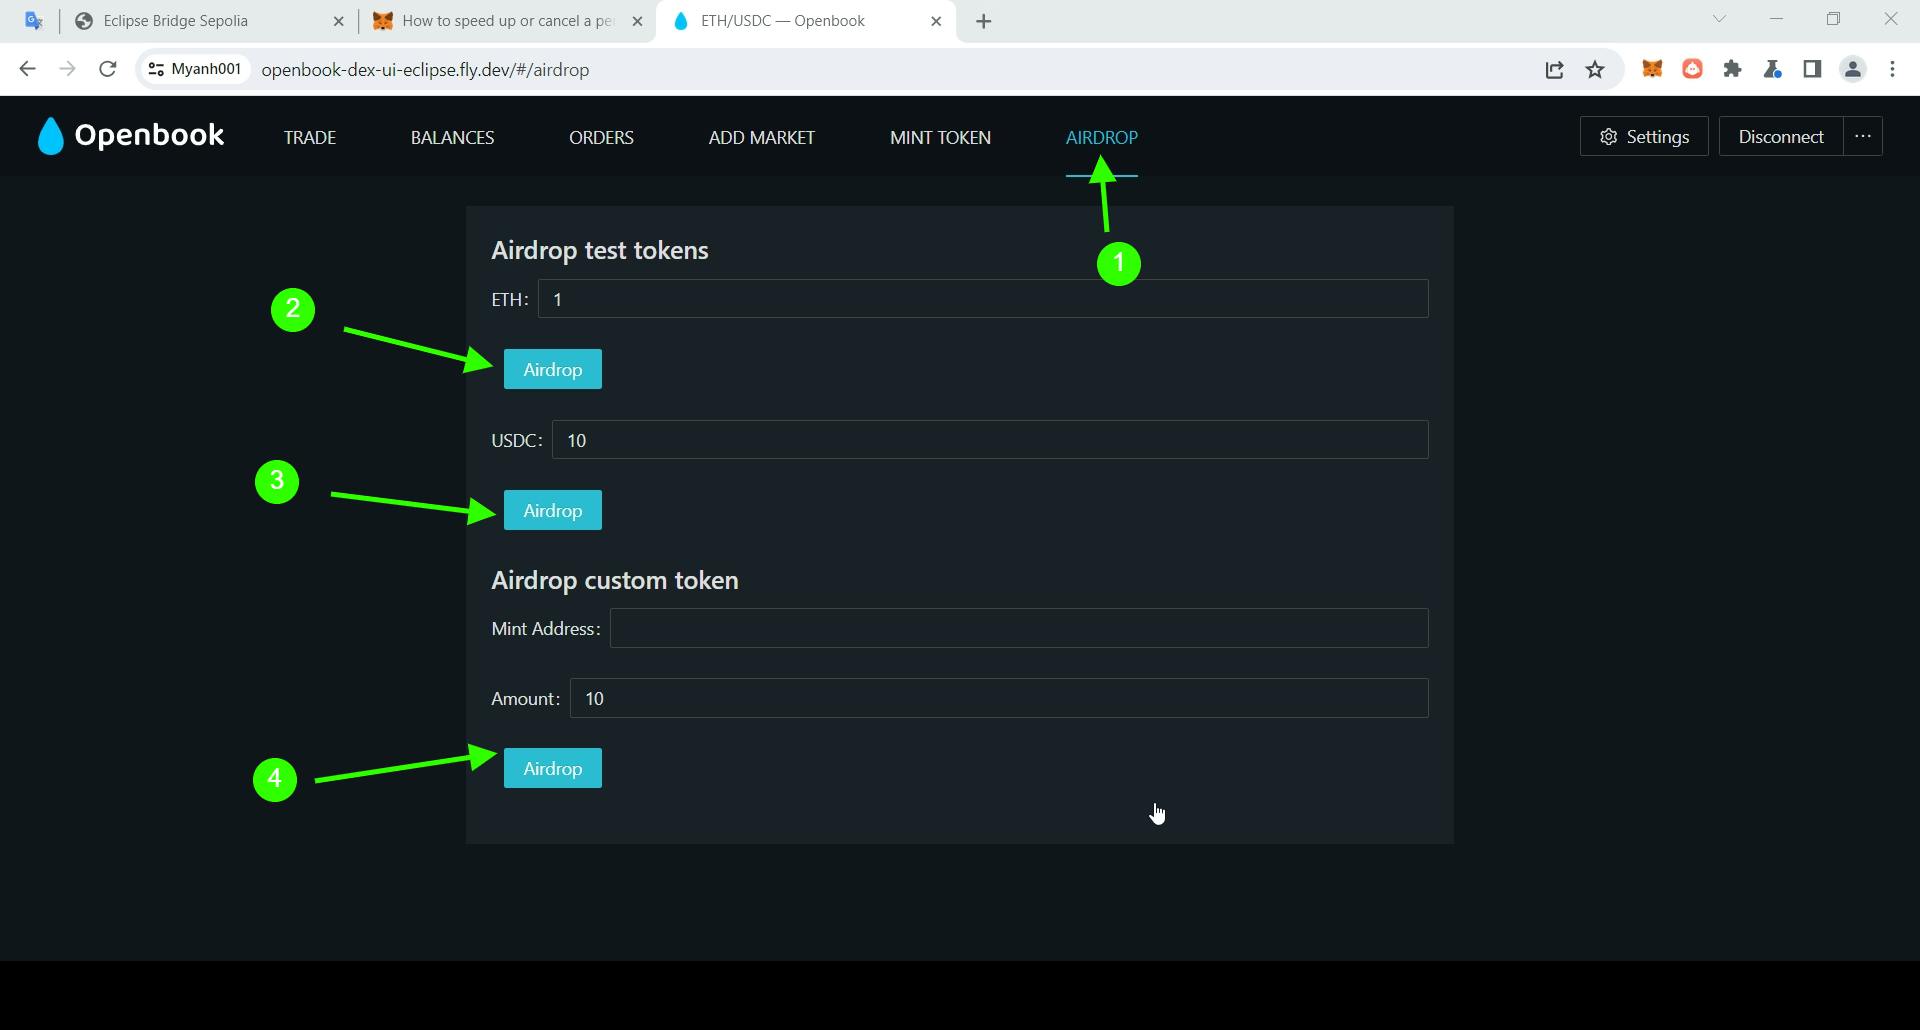Screen dimensions: 1920x1030
Task: Click the Disconnect wallet button
Action: 1781,137
